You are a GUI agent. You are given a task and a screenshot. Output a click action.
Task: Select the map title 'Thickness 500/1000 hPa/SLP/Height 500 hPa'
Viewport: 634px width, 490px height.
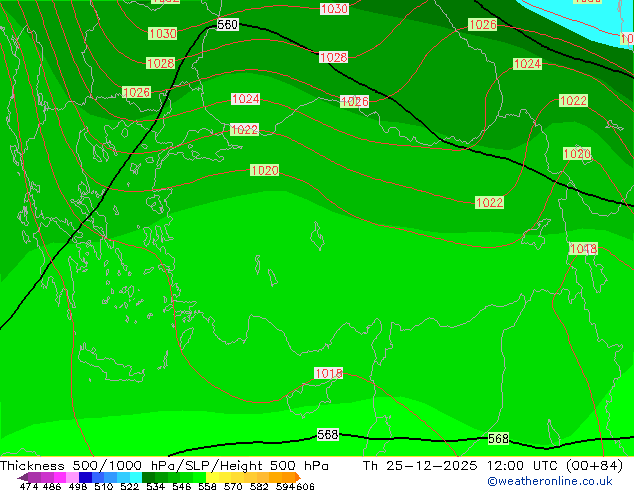coord(164,465)
